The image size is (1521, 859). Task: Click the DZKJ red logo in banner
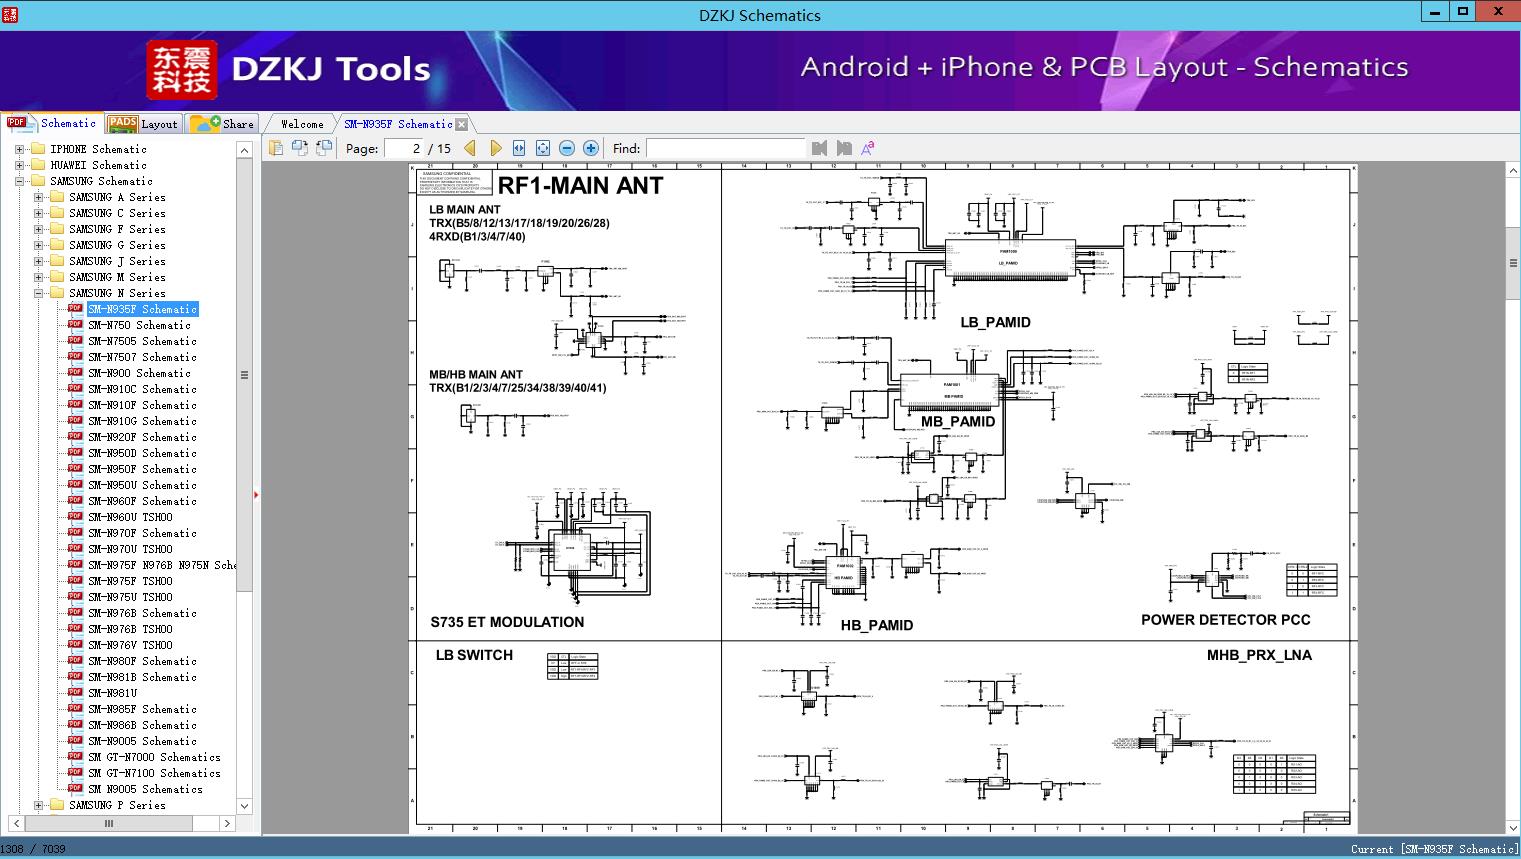182,70
